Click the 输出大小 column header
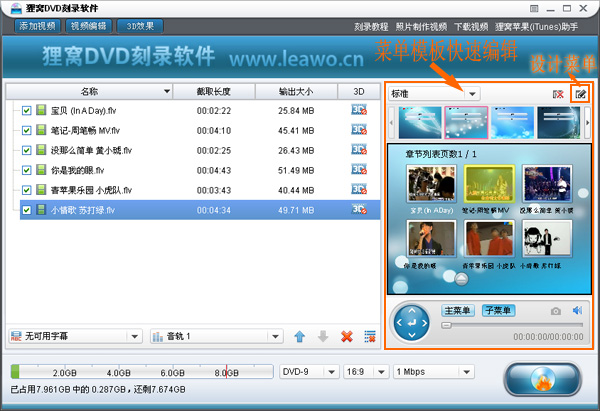This screenshot has width=600, height=411. [x=296, y=91]
